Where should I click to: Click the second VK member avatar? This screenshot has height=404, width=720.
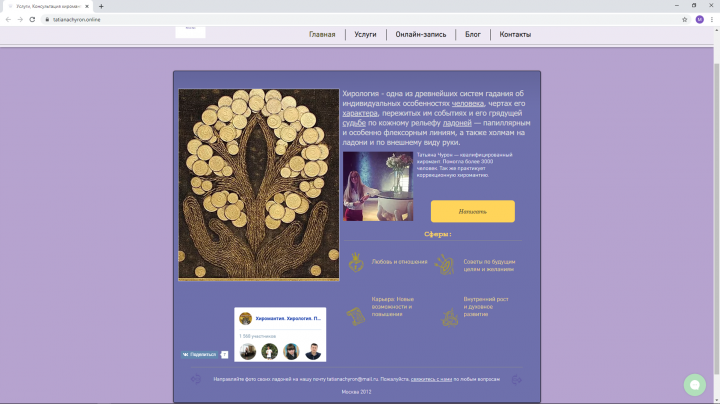click(270, 352)
